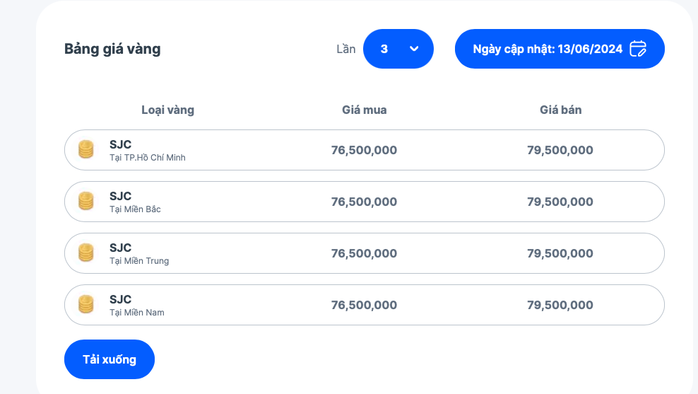The width and height of the screenshot is (698, 394).
Task: Click the coin icon for SJC Tại Miền Trung
Action: coord(86,253)
